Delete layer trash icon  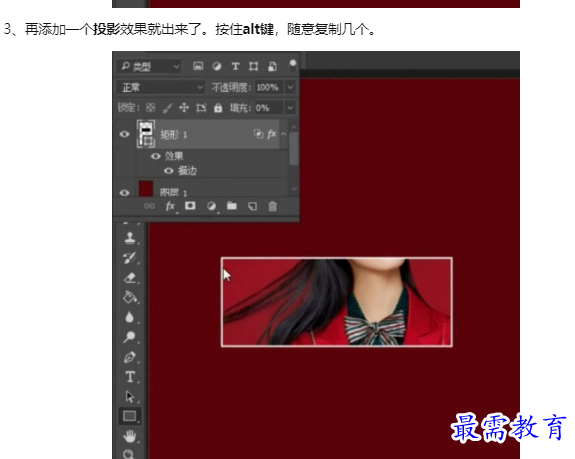pyautogui.click(x=272, y=206)
